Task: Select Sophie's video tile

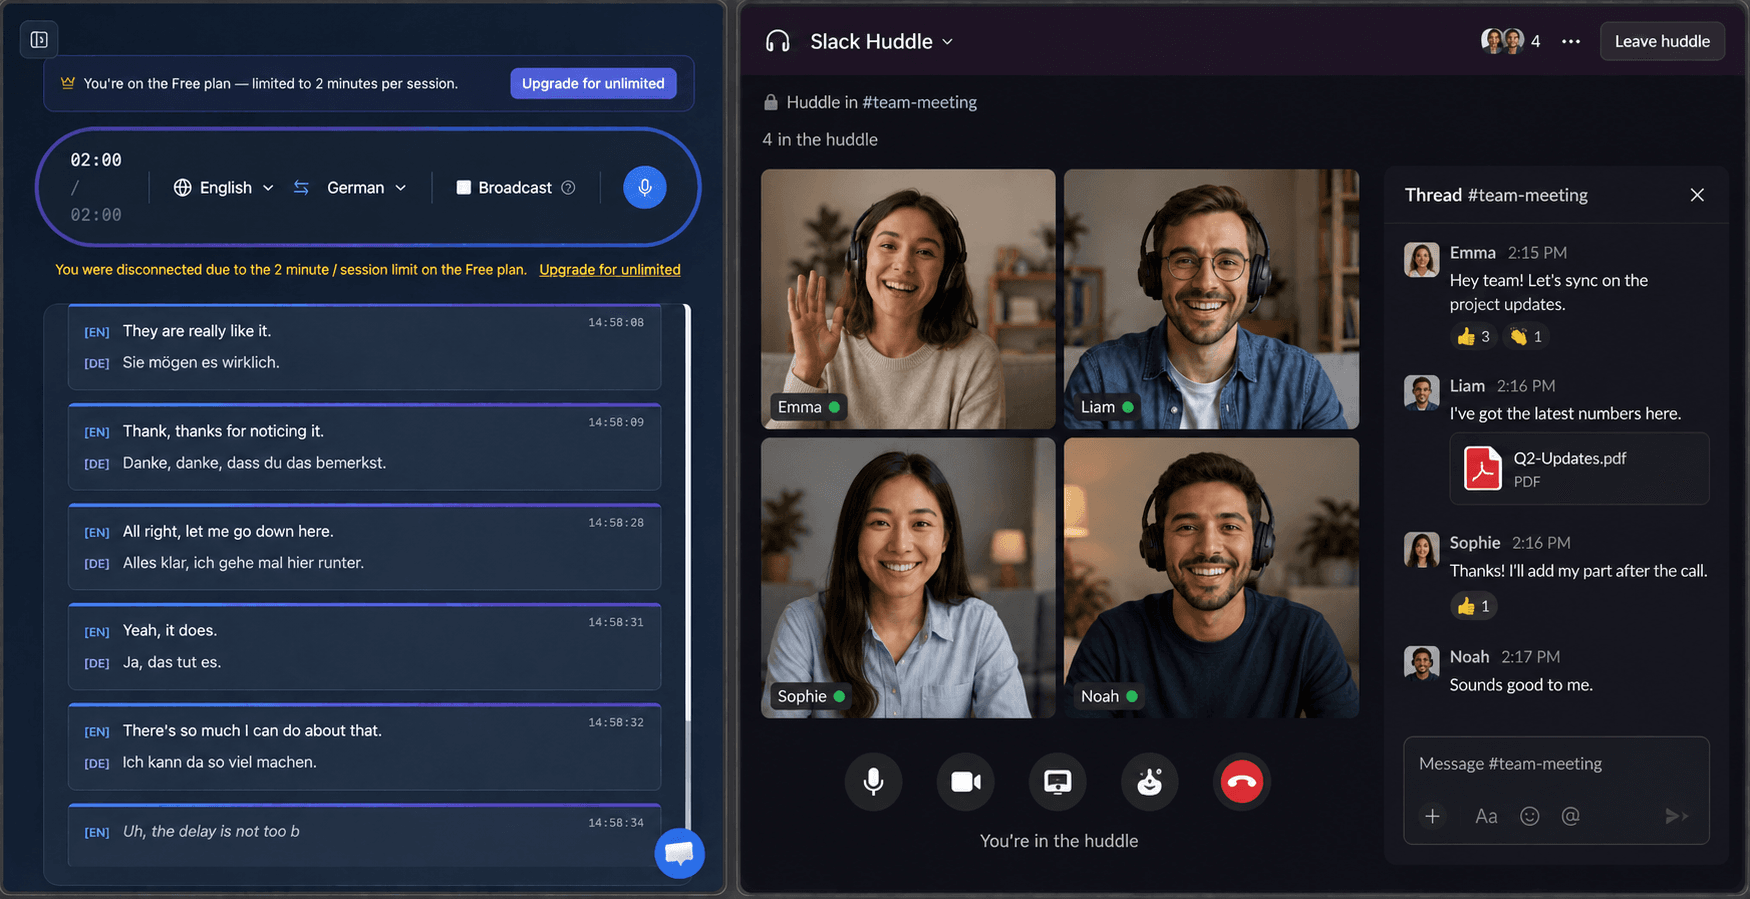Action: pos(908,578)
